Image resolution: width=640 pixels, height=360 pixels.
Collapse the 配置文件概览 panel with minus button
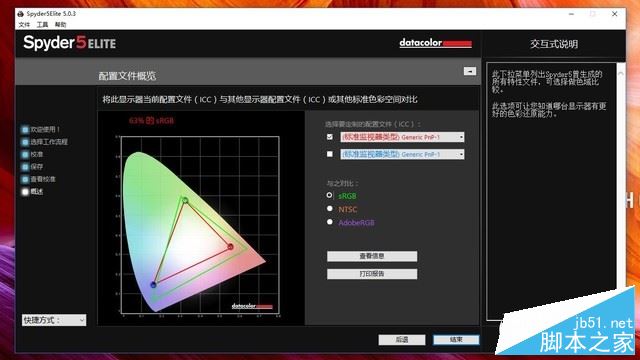click(x=470, y=71)
